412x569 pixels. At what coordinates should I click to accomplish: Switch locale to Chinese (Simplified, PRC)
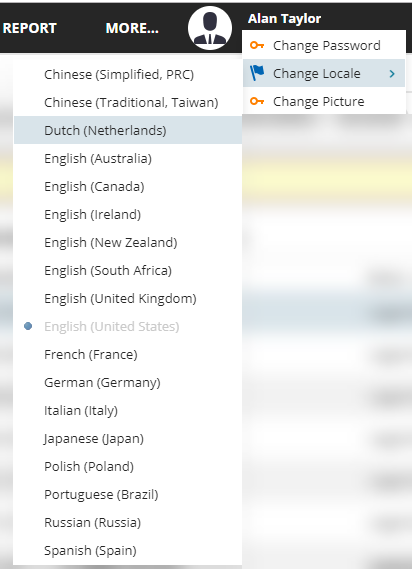click(128, 74)
